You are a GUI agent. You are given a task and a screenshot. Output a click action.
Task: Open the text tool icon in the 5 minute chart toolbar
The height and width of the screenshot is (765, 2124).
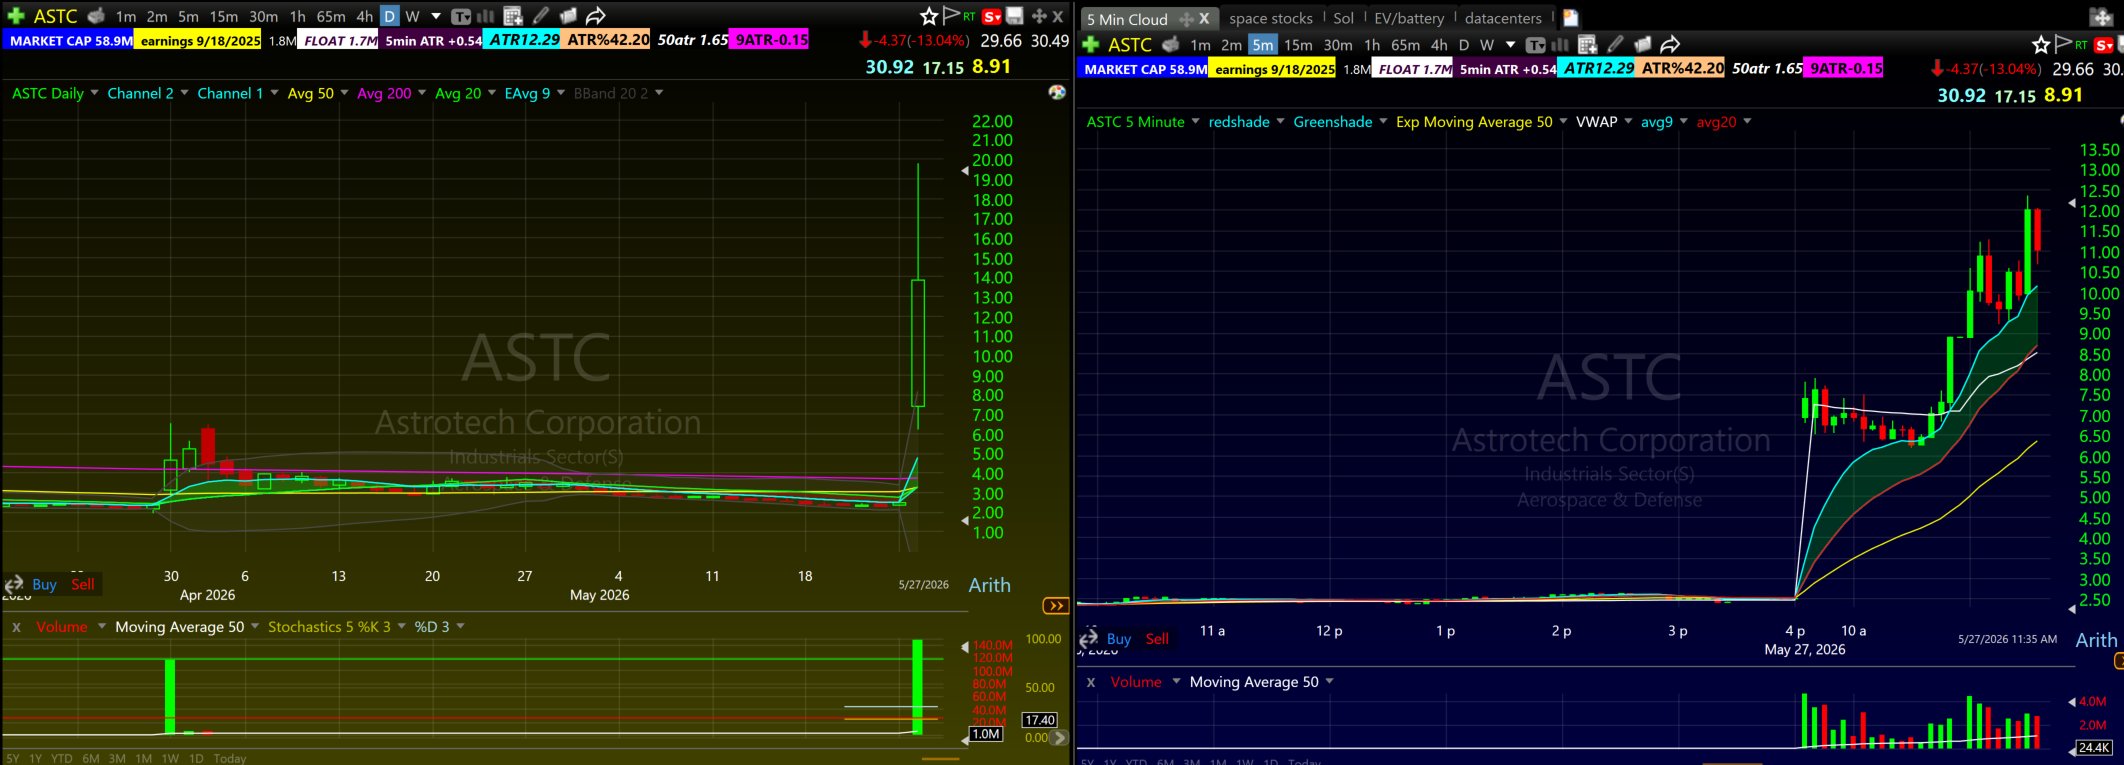[x=1535, y=45]
